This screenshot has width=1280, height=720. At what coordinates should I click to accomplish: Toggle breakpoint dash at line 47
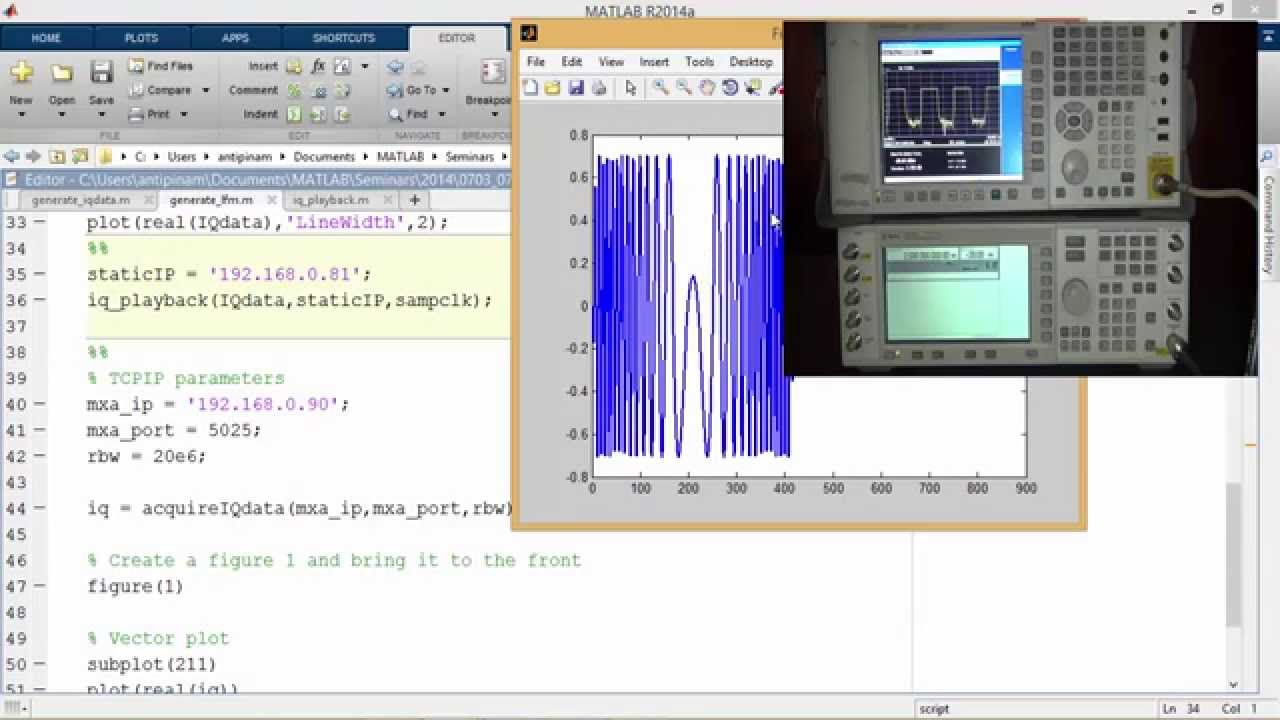pos(40,587)
